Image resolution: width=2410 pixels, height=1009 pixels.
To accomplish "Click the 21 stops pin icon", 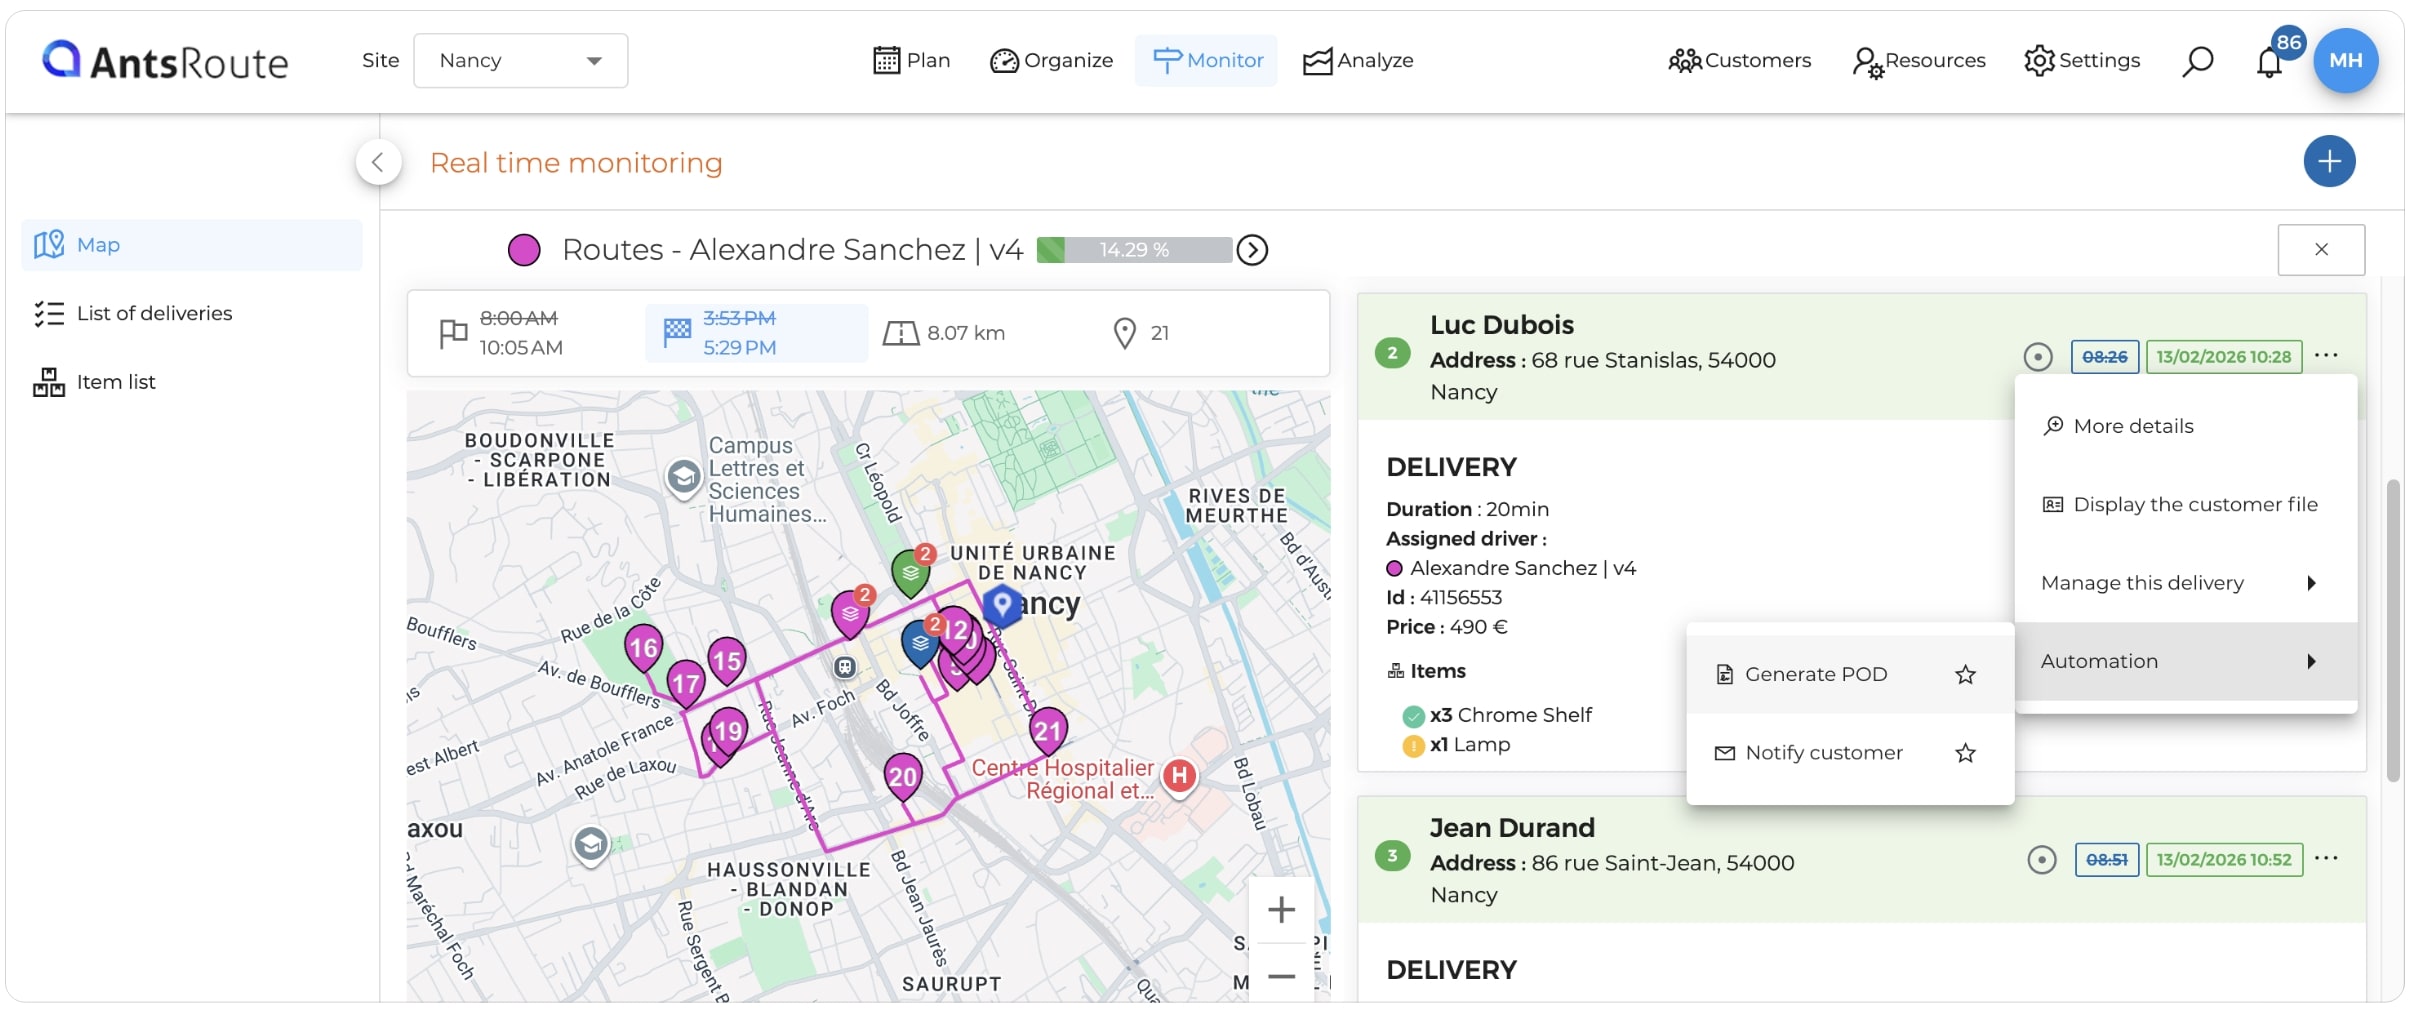I will pyautogui.click(x=1124, y=333).
